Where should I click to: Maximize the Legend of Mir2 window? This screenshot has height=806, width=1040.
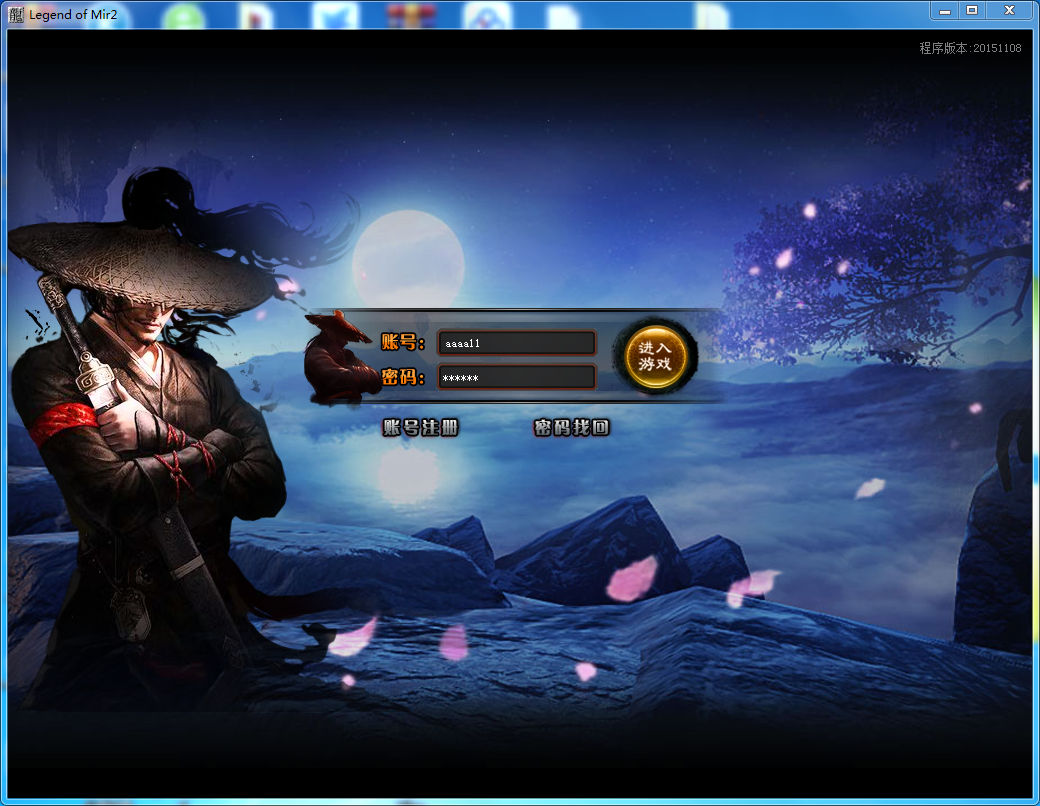point(972,11)
